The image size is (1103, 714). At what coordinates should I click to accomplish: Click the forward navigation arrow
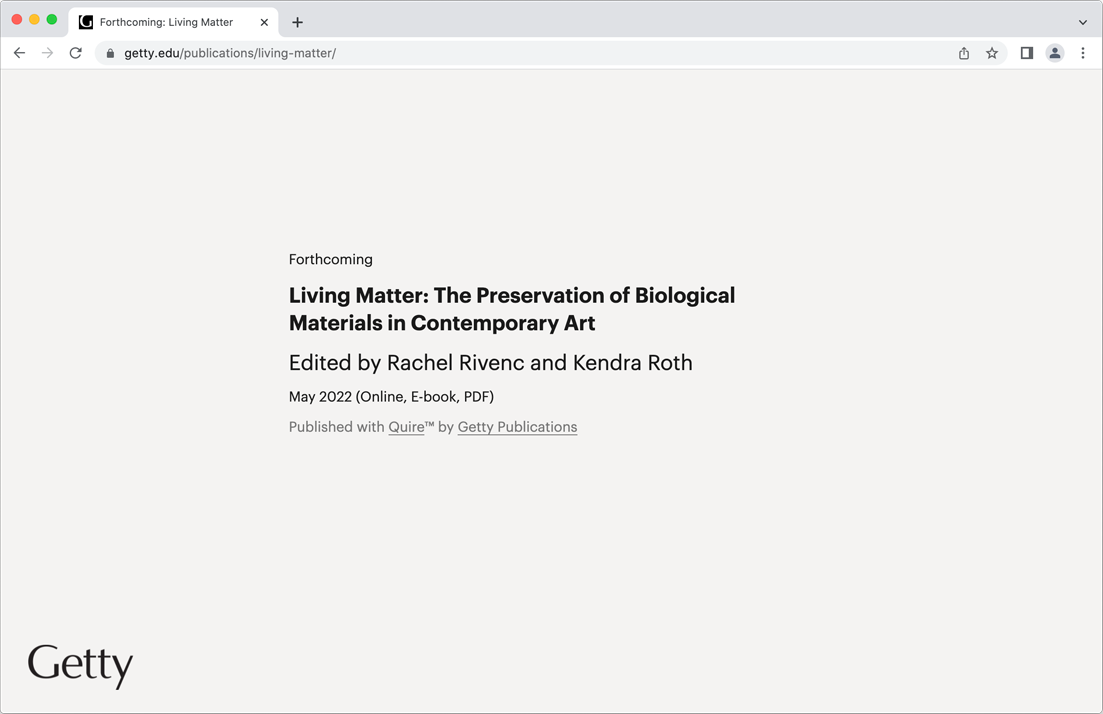(x=47, y=53)
